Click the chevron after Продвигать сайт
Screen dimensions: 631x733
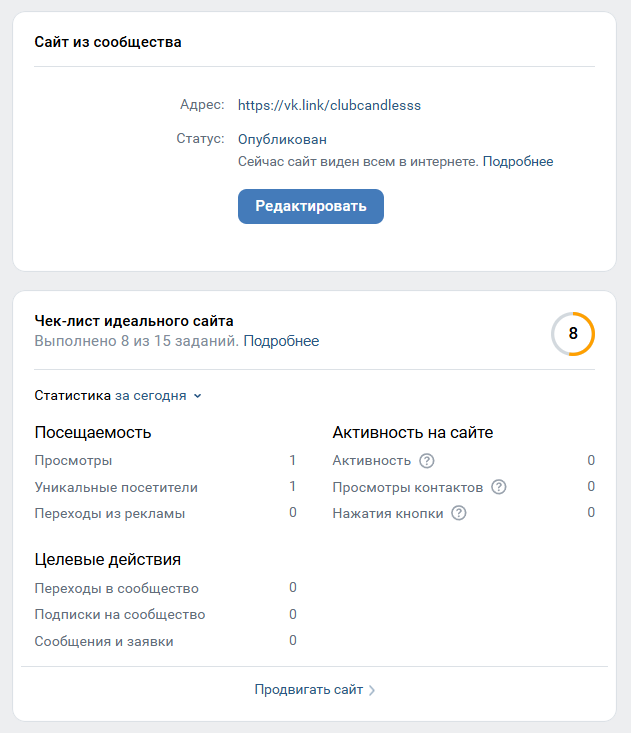tap(372, 690)
